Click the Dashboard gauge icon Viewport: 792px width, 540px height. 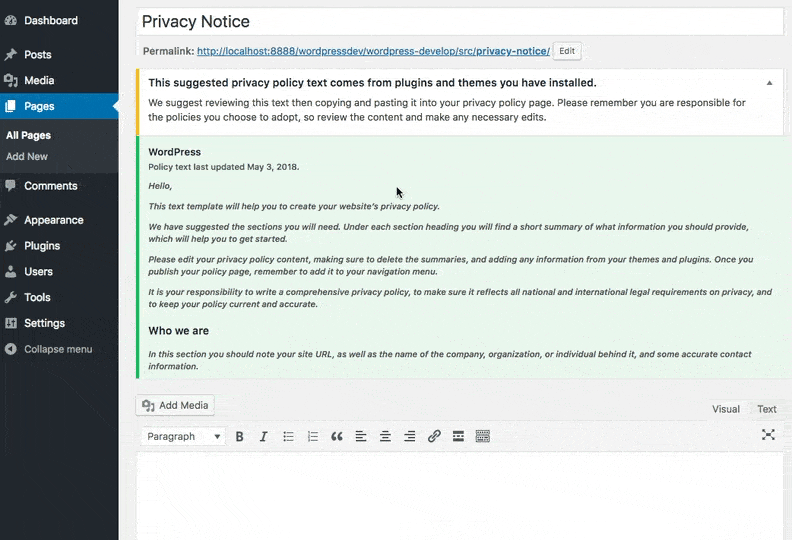point(11,20)
